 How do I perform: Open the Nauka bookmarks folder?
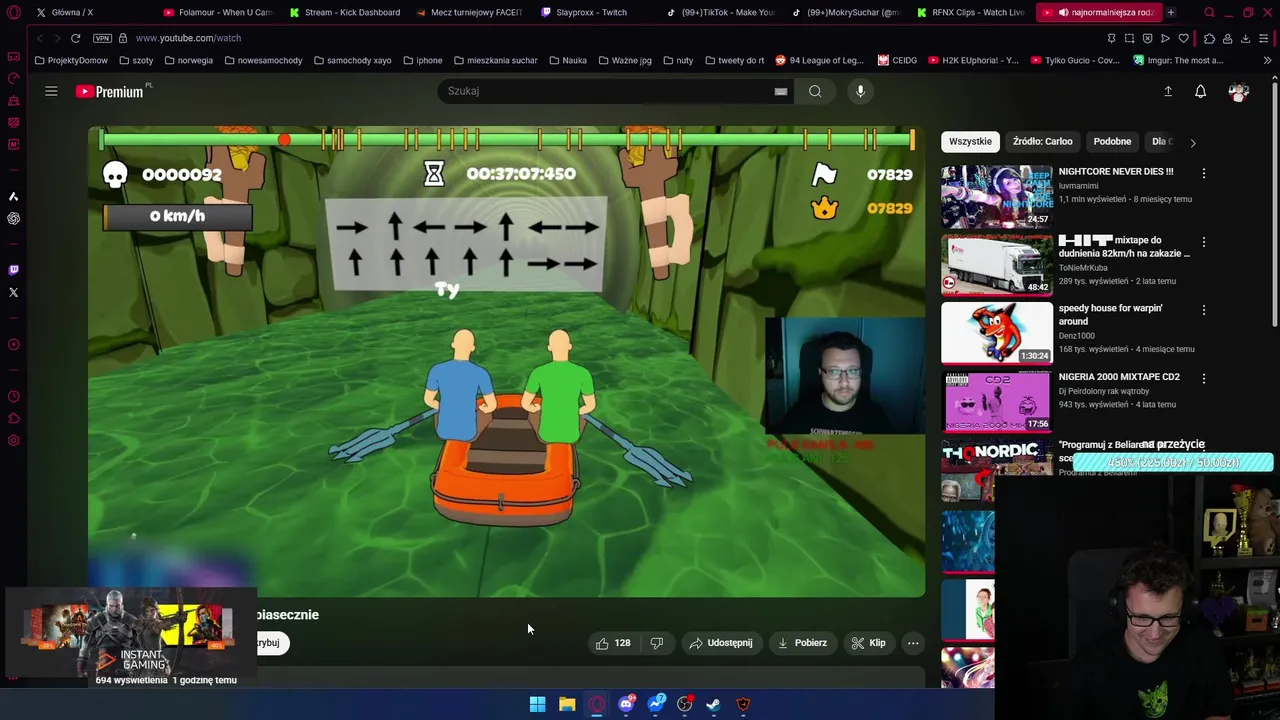[x=568, y=60]
